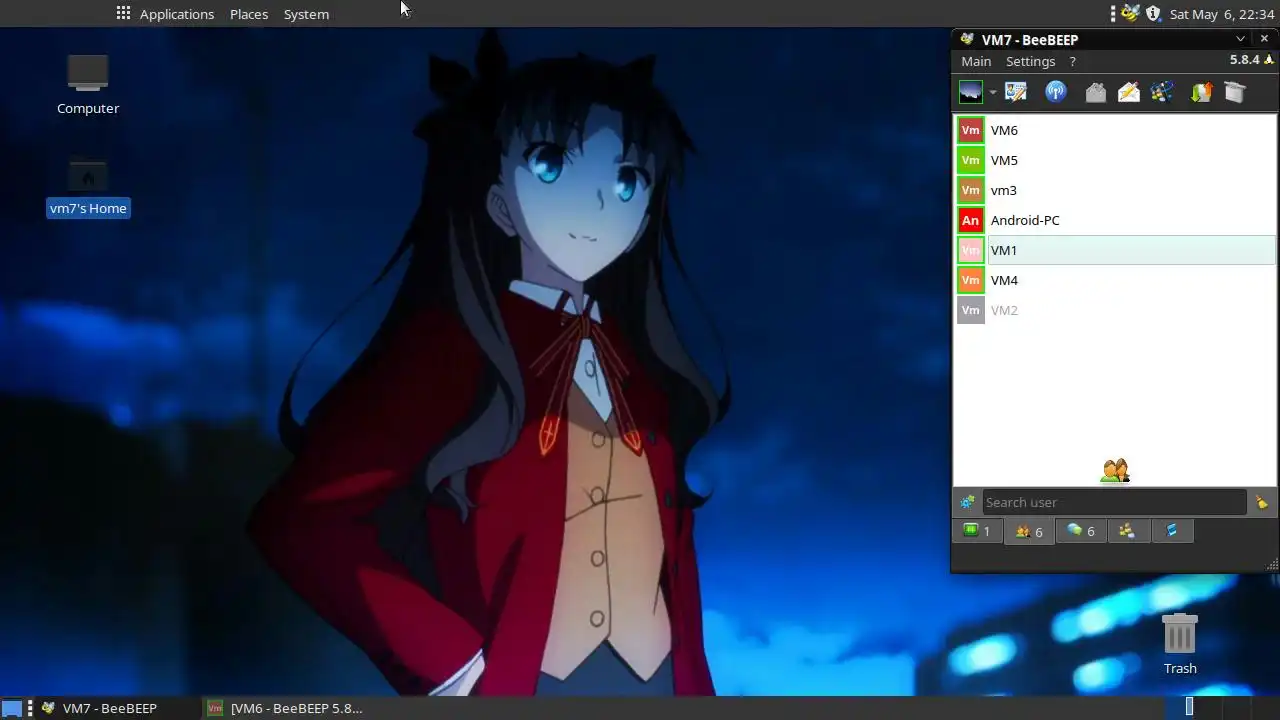Click the roll-up chevron in BeeBEEP title bar

coord(1241,39)
